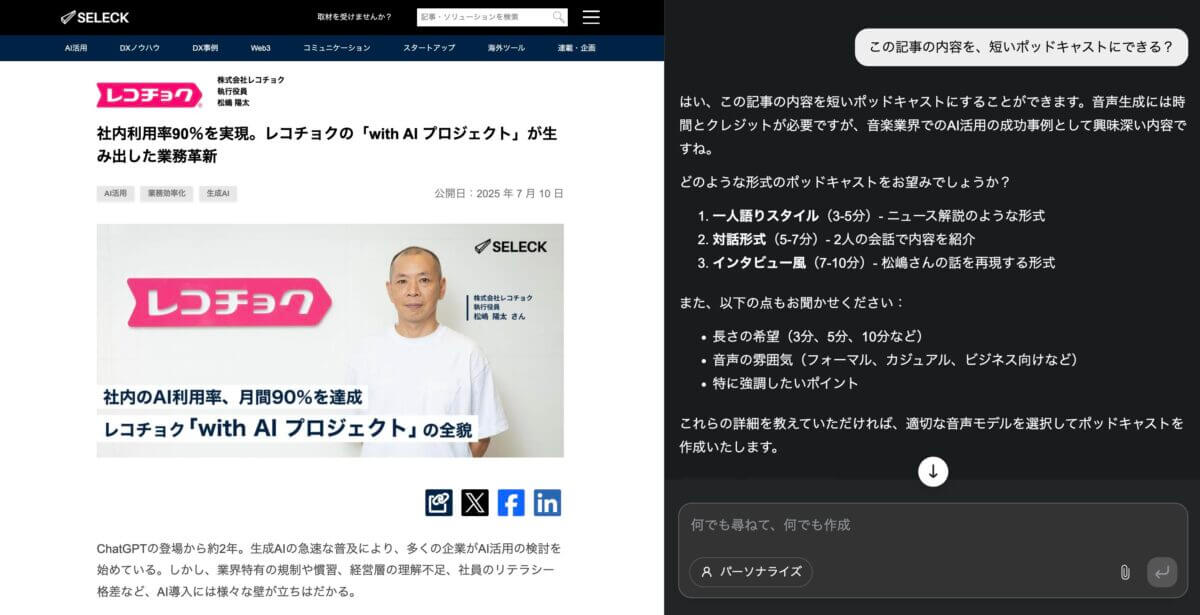Screen dimensions: 1200x615
Task: Open the hamburger menu in SELECK header
Action: (591, 17)
